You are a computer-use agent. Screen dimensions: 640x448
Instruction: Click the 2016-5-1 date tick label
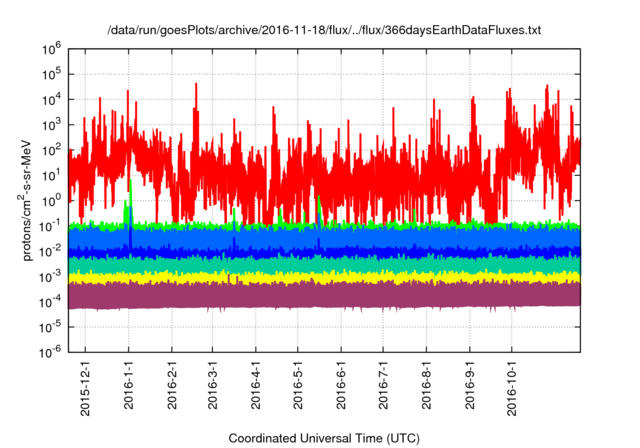point(298,385)
